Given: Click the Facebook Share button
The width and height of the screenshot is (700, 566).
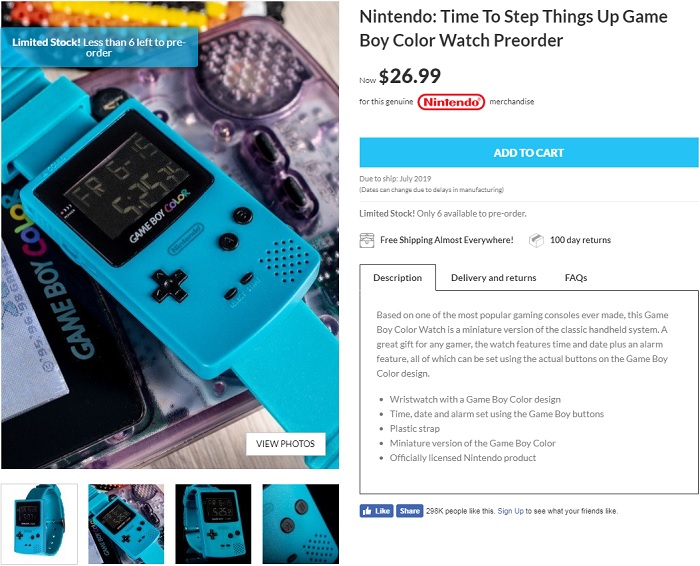Looking at the screenshot, I should (x=409, y=511).
